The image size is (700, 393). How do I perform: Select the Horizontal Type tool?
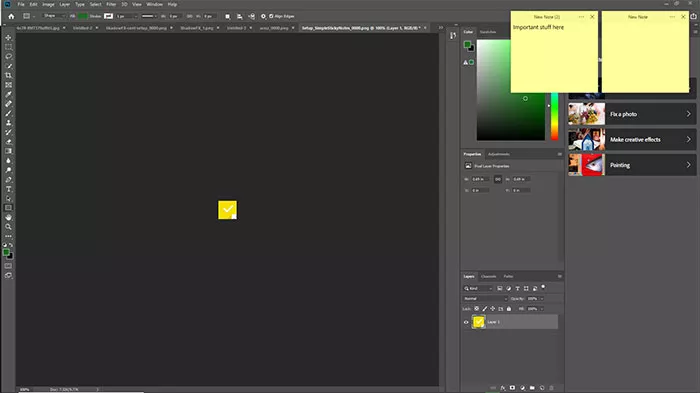point(8,189)
